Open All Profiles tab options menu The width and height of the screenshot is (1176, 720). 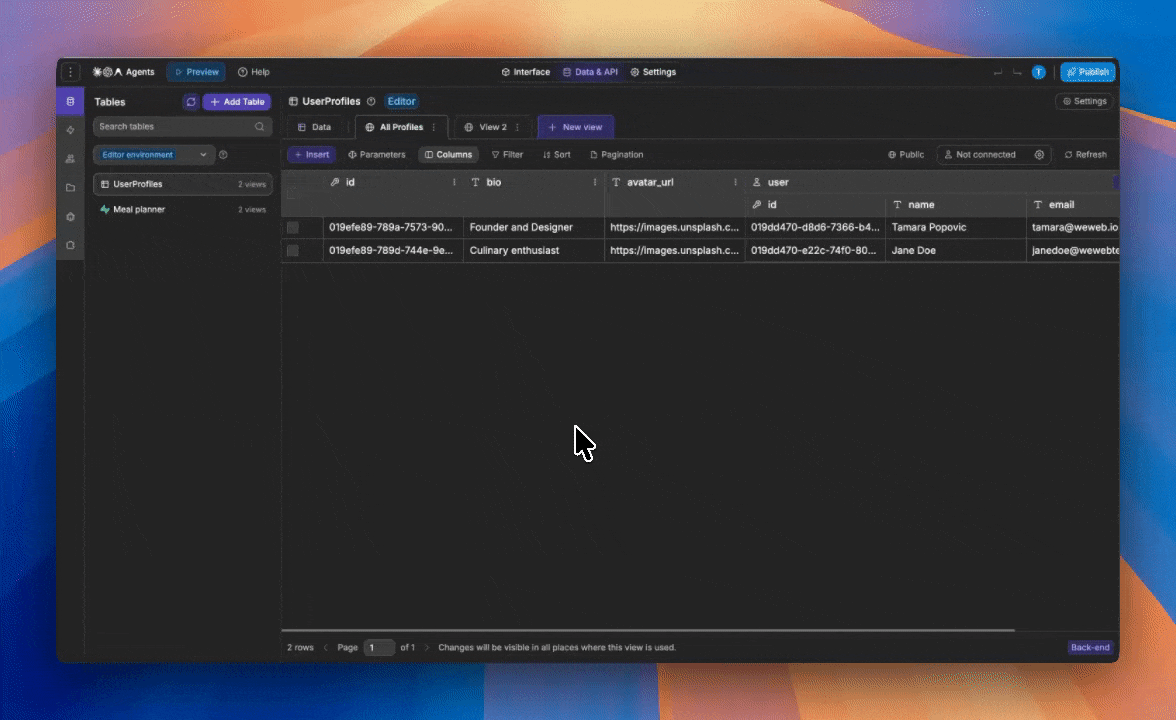click(x=434, y=128)
